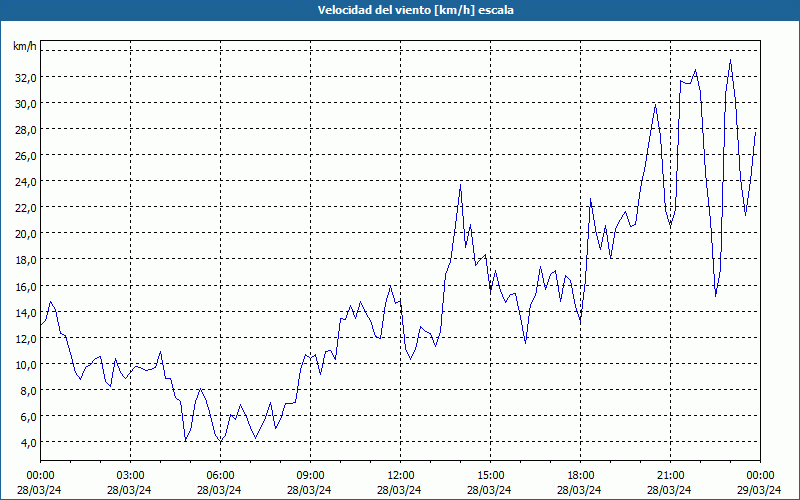Select the '28,0' y-axis value
This screenshot has height=500, width=800.
point(24,130)
